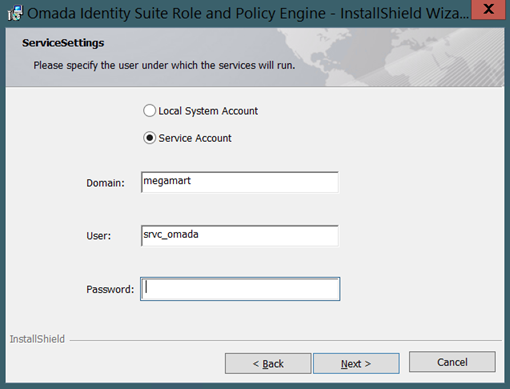Click the Password: label

coord(110,289)
